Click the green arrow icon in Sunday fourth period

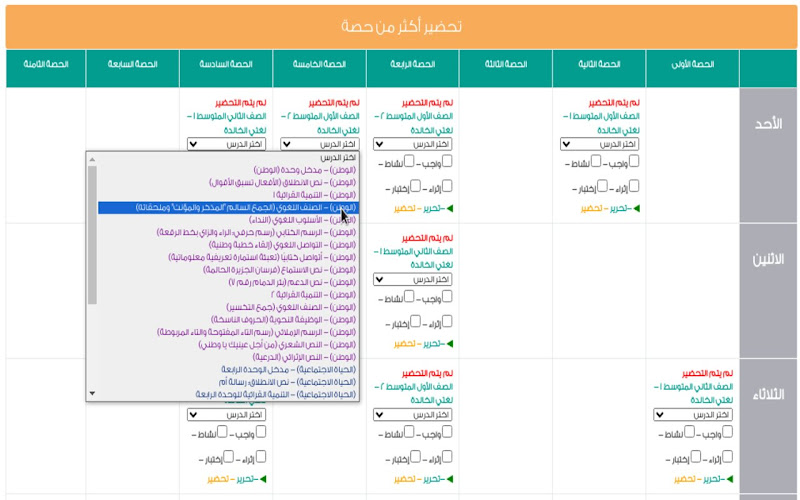tap(449, 208)
